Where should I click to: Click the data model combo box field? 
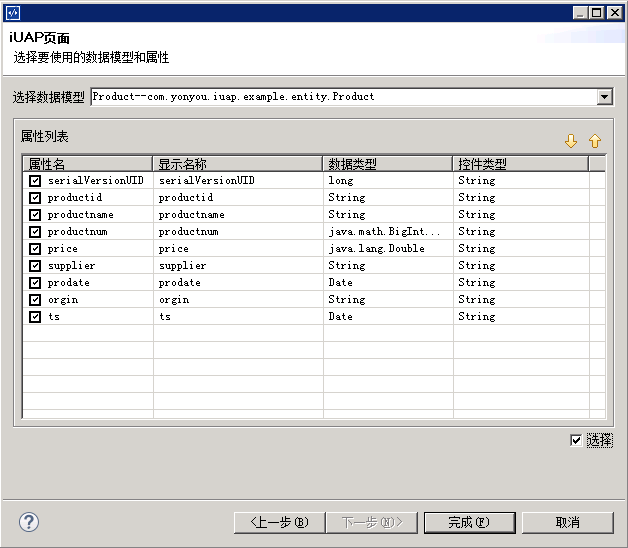pos(342,97)
